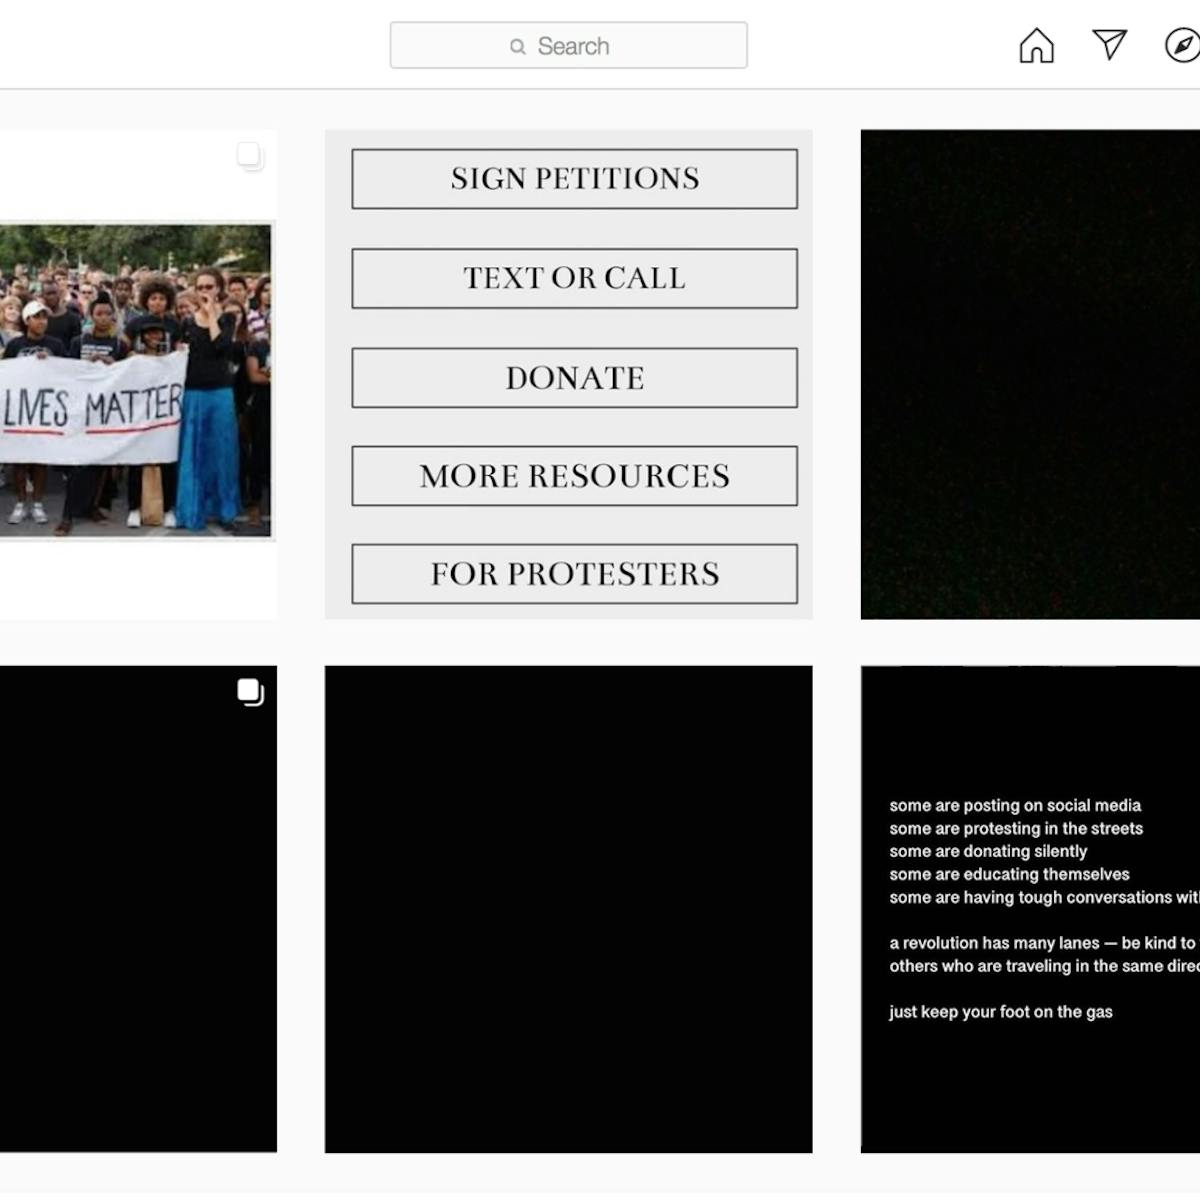Open the Explore compass icon
Viewport: 1200px width, 1200px height.
point(1182,46)
